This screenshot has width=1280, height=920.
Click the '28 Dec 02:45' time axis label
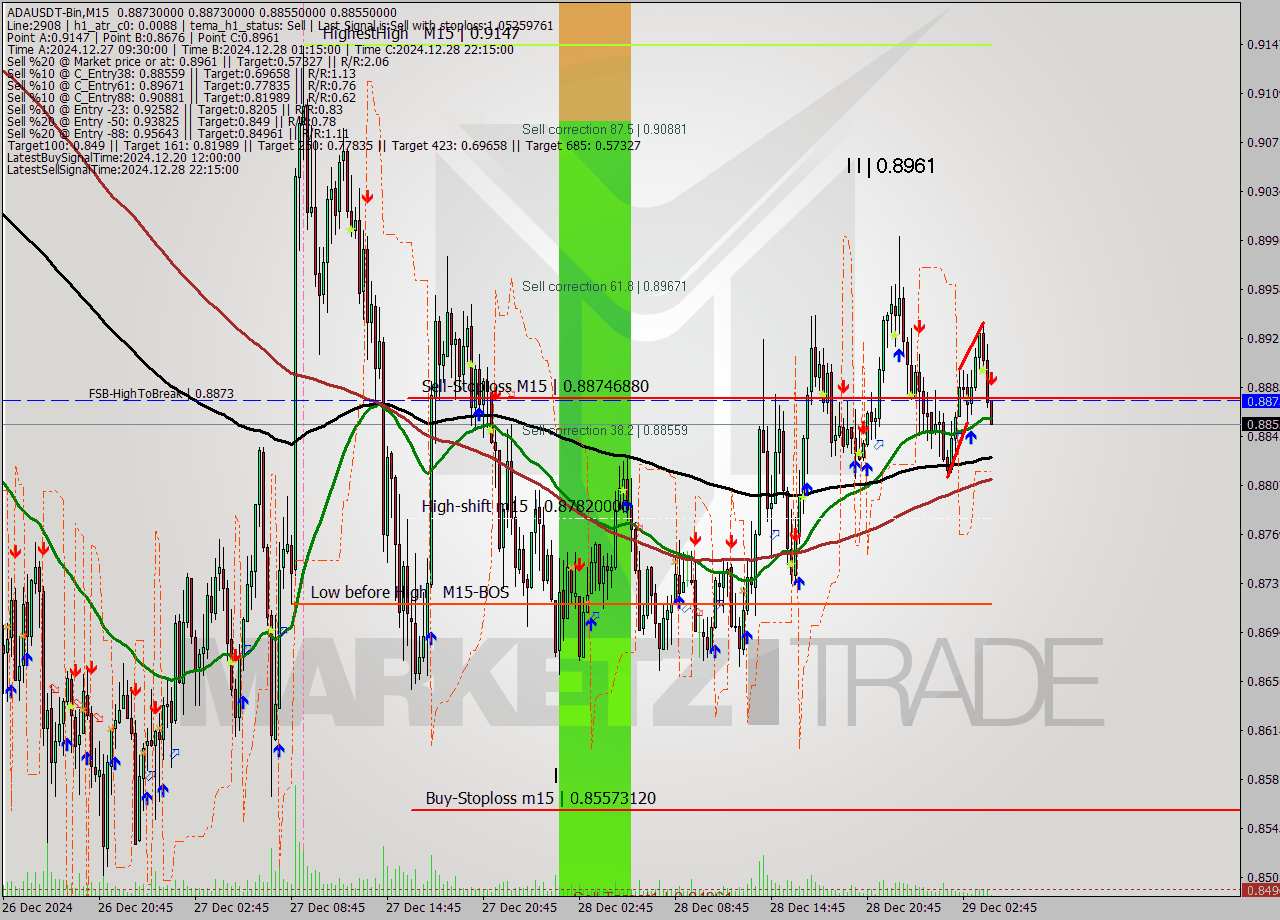coord(615,908)
